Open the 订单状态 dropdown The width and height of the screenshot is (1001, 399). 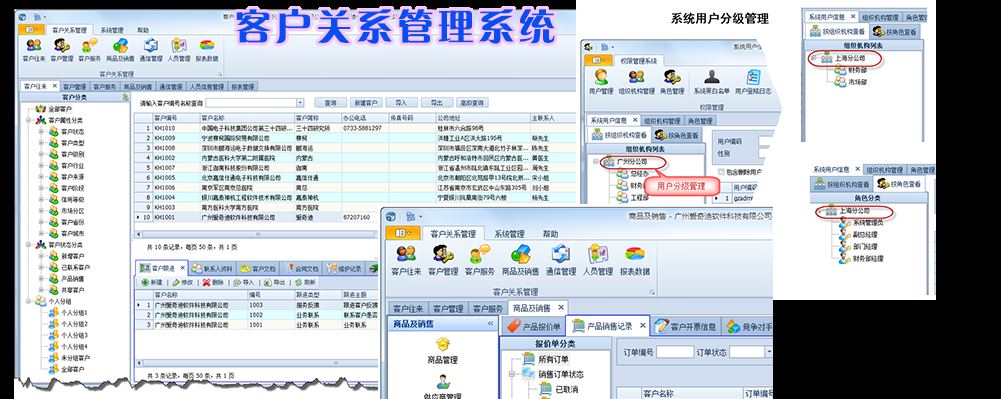coord(751,352)
